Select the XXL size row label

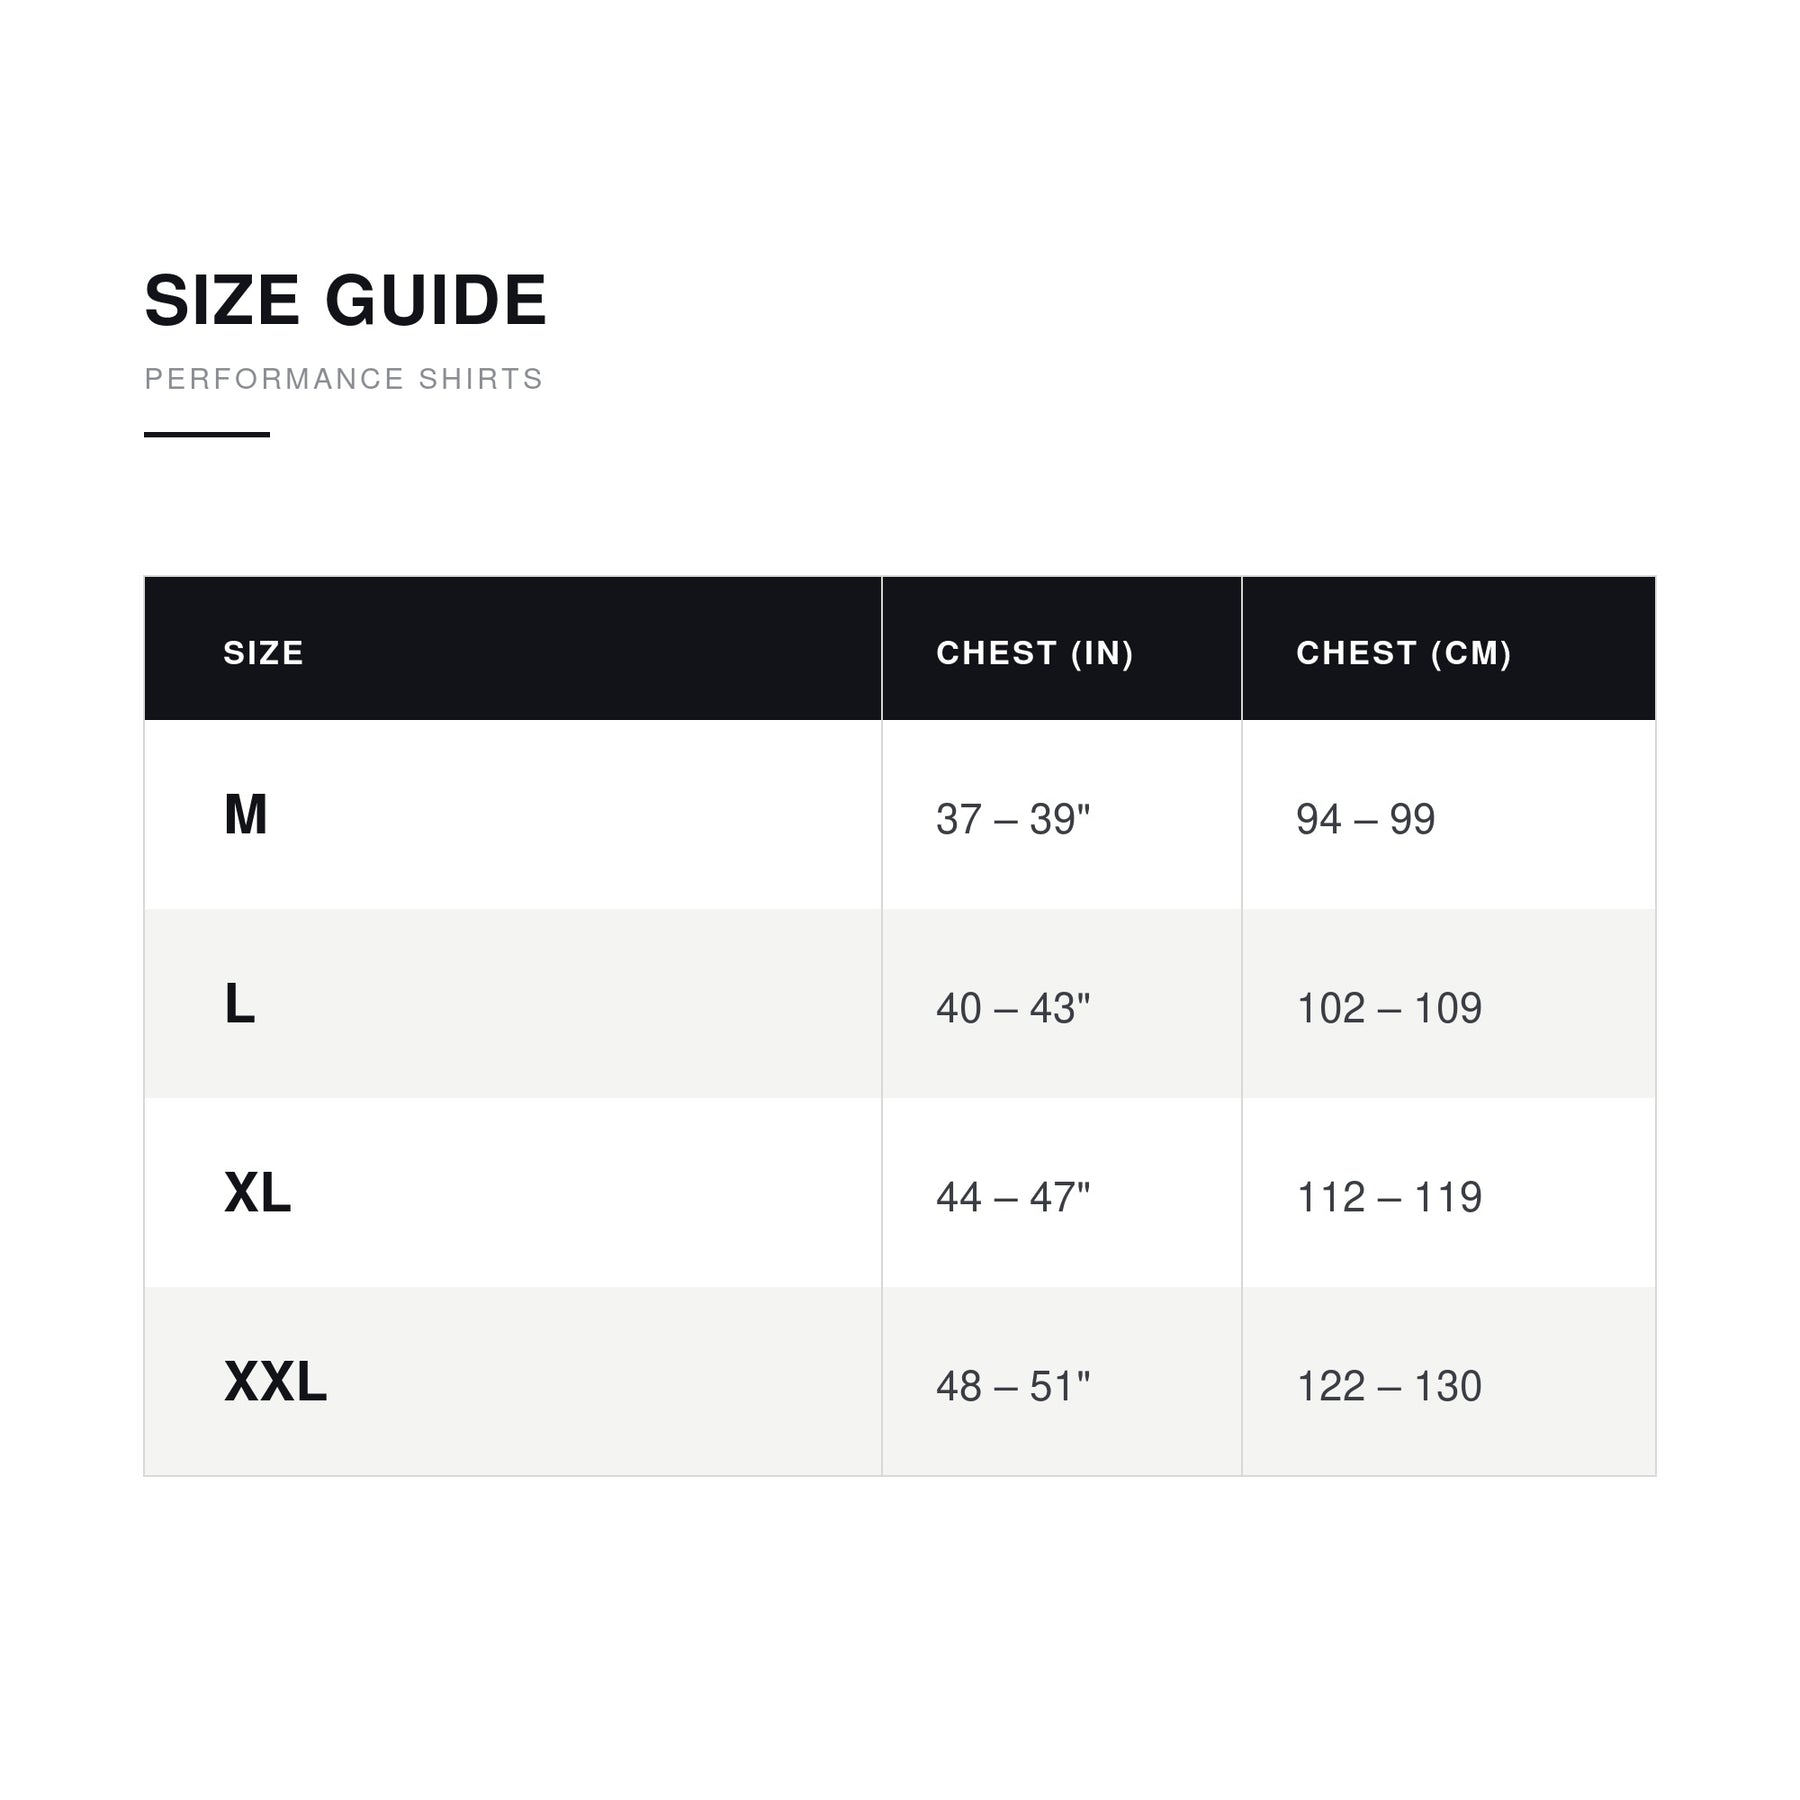coord(276,1382)
